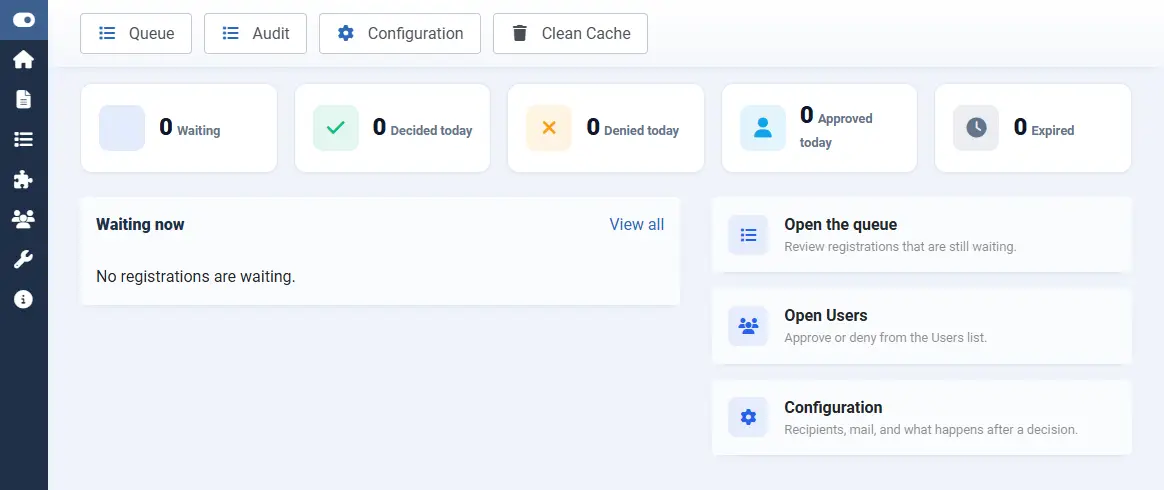Image resolution: width=1164 pixels, height=490 pixels.
Task: Click 'Recipients, mail, and what happens' description
Action: [x=931, y=430]
